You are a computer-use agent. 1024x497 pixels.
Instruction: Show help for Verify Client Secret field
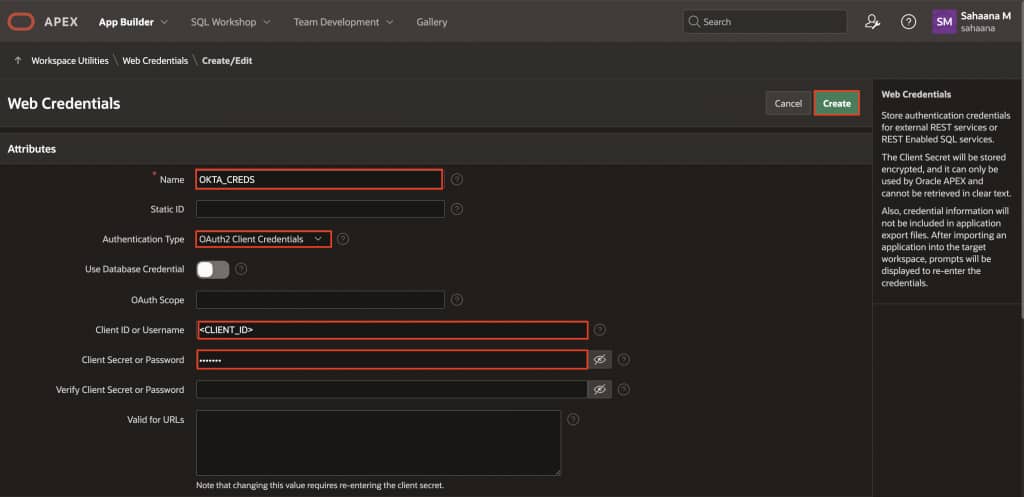point(624,389)
